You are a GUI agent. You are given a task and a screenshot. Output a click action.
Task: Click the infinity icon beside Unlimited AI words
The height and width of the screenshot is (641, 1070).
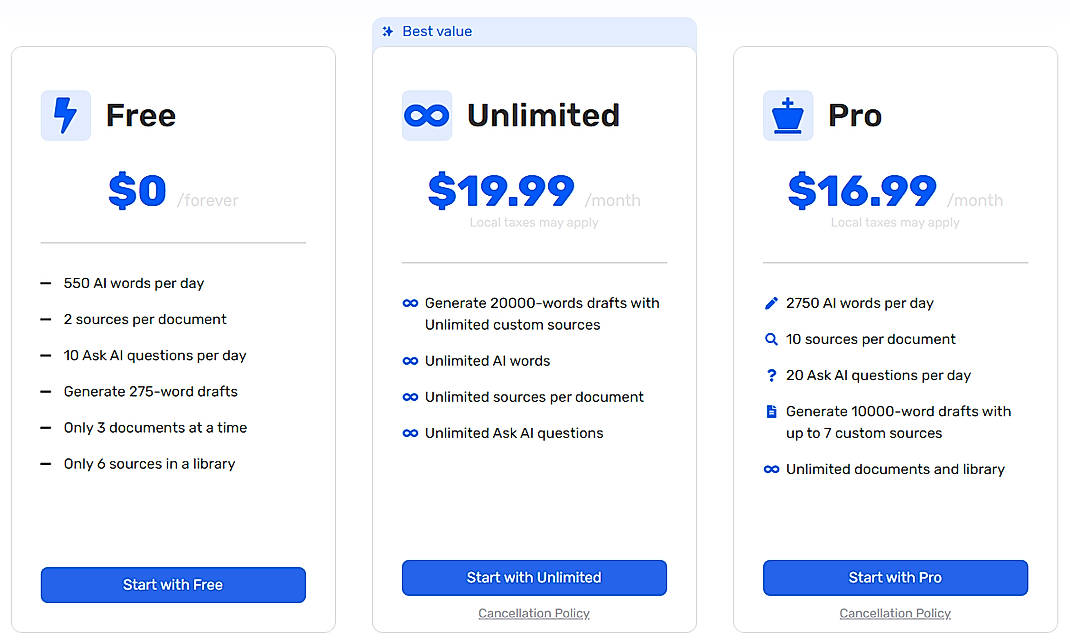point(411,360)
